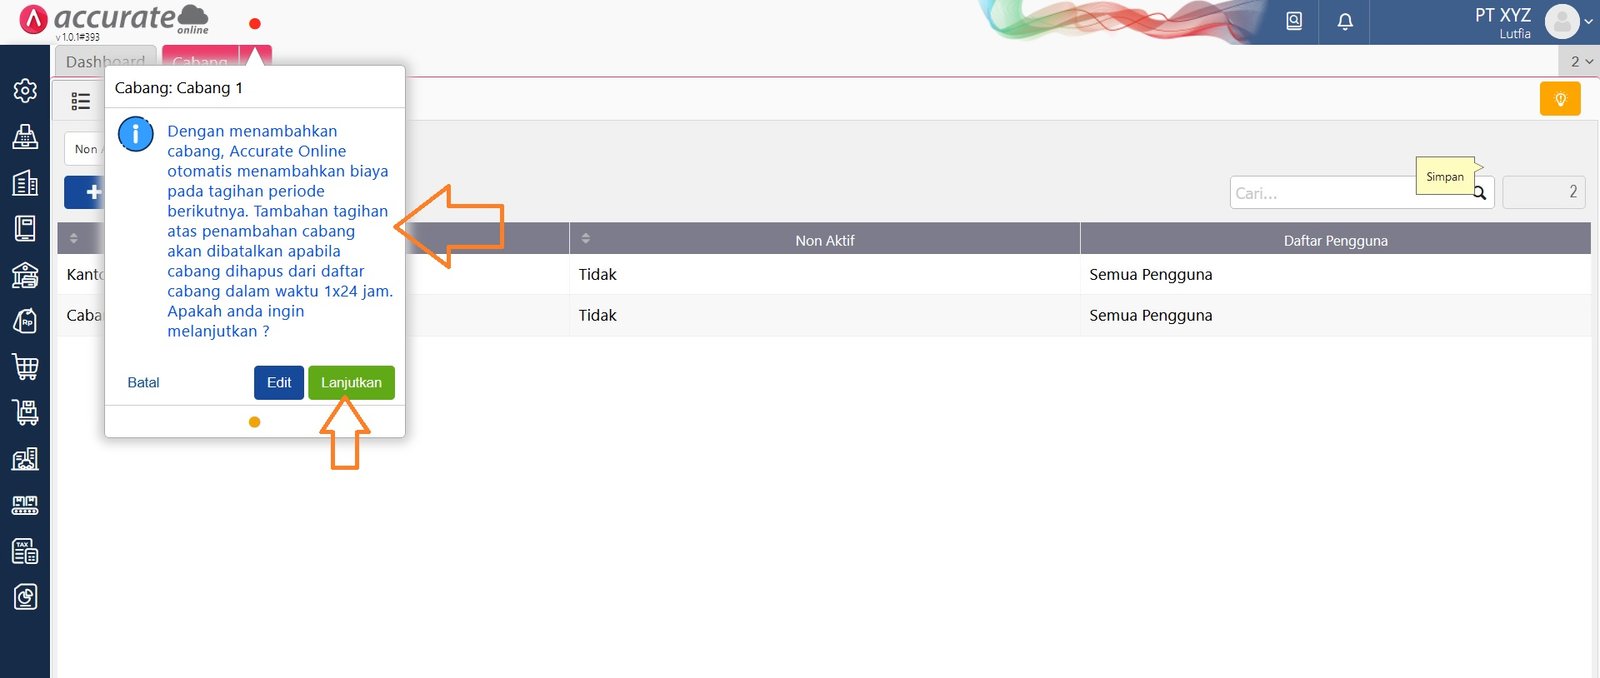Open the bank module icon

[25, 275]
